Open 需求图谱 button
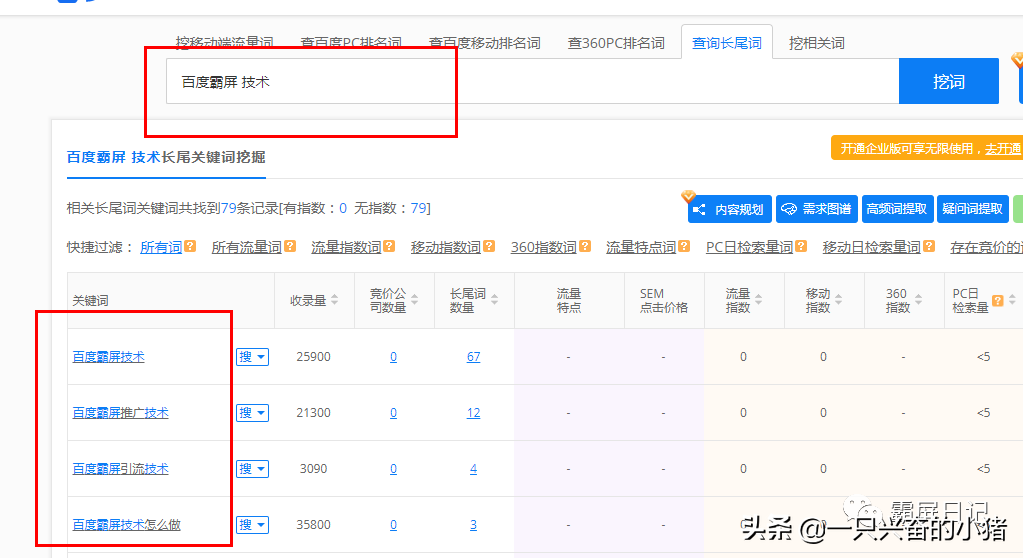This screenshot has height=558, width=1023. pos(816,209)
